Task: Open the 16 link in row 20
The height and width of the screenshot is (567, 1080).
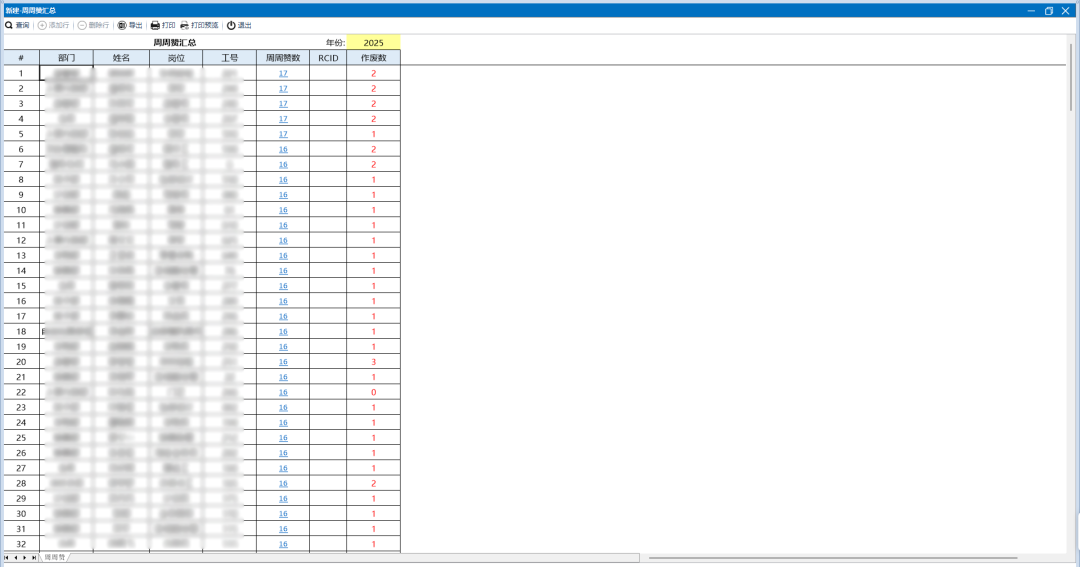Action: pyautogui.click(x=283, y=362)
